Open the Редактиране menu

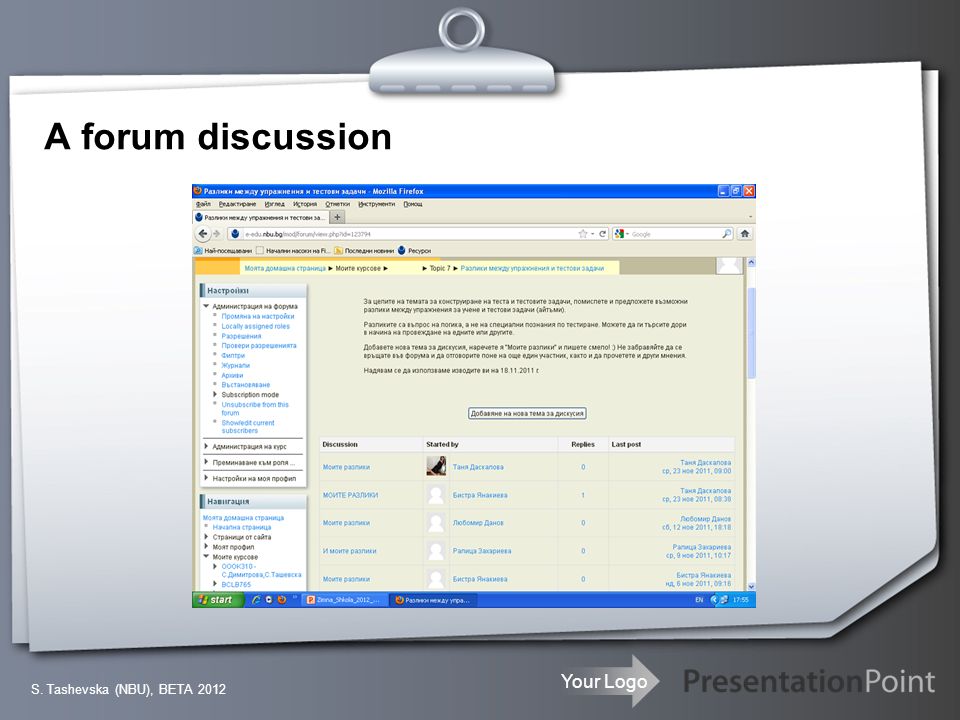[238, 204]
